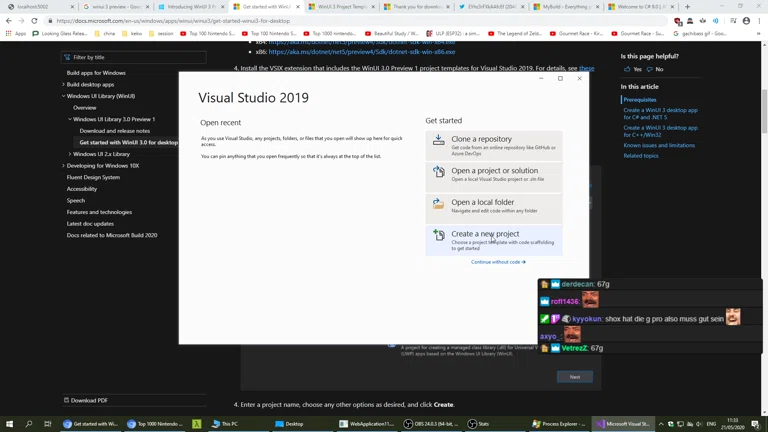Open china bookmark folder

pyautogui.click(x=105, y=33)
